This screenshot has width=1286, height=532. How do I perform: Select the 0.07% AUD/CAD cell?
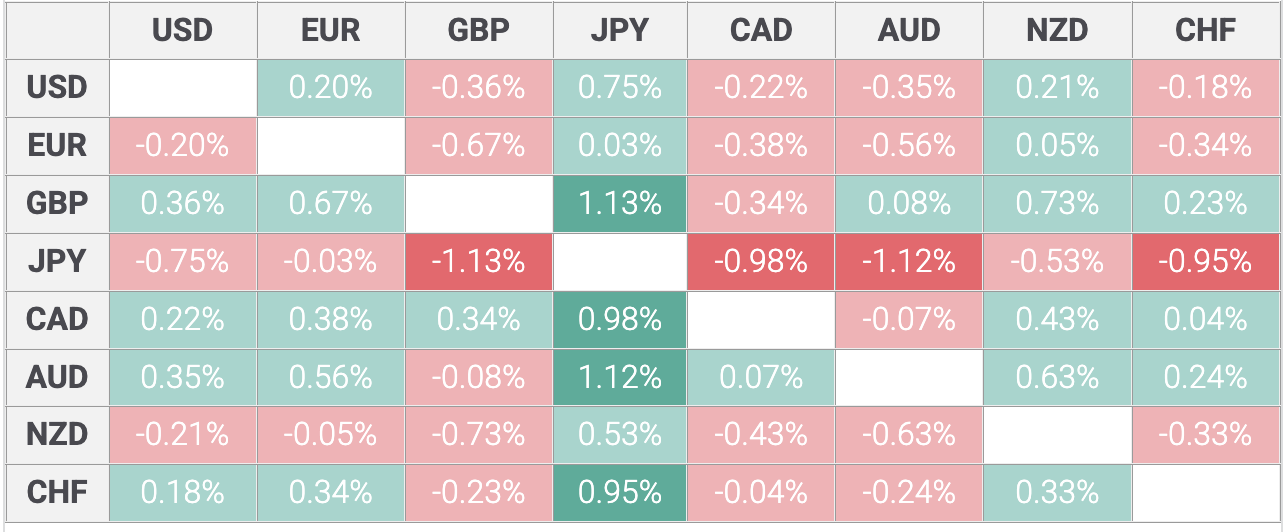coord(761,377)
